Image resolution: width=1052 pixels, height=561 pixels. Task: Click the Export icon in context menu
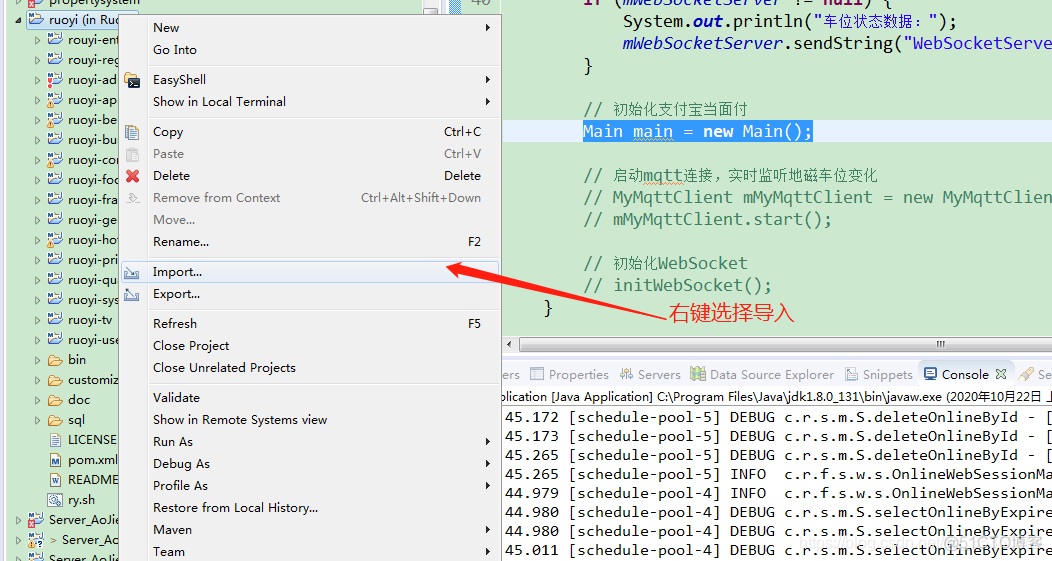click(x=132, y=295)
